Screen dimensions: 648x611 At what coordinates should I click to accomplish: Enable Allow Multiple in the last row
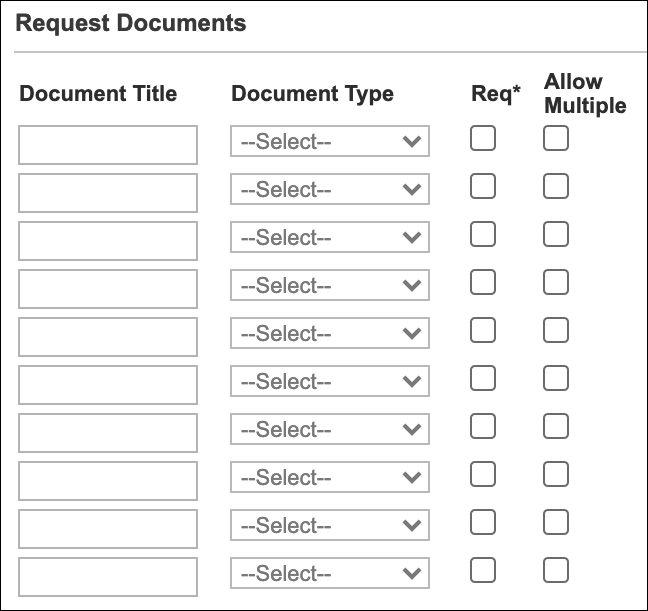(x=556, y=570)
